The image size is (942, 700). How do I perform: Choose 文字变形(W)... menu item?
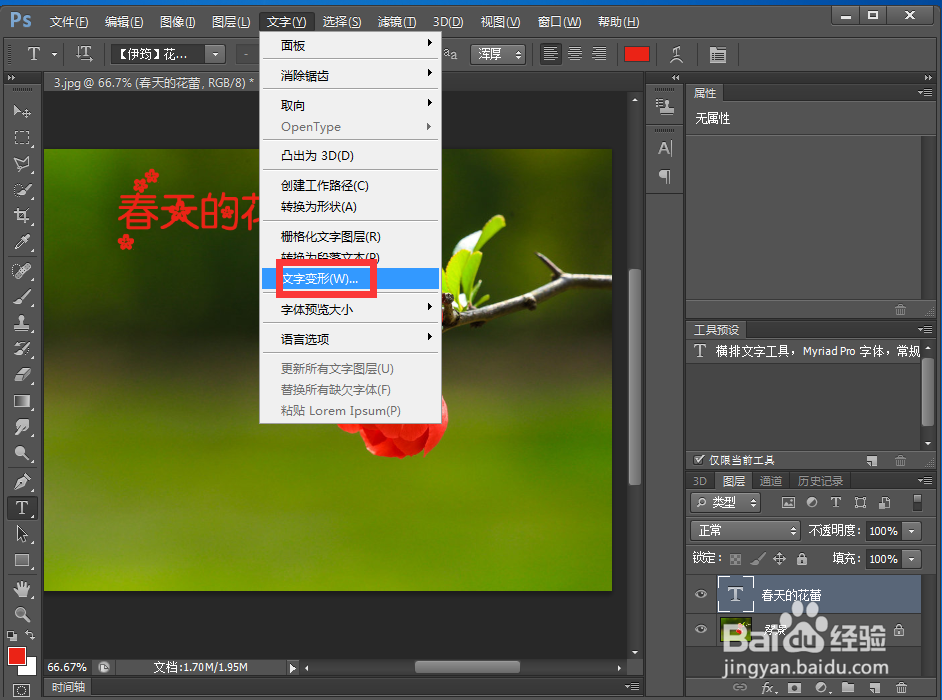(350, 278)
